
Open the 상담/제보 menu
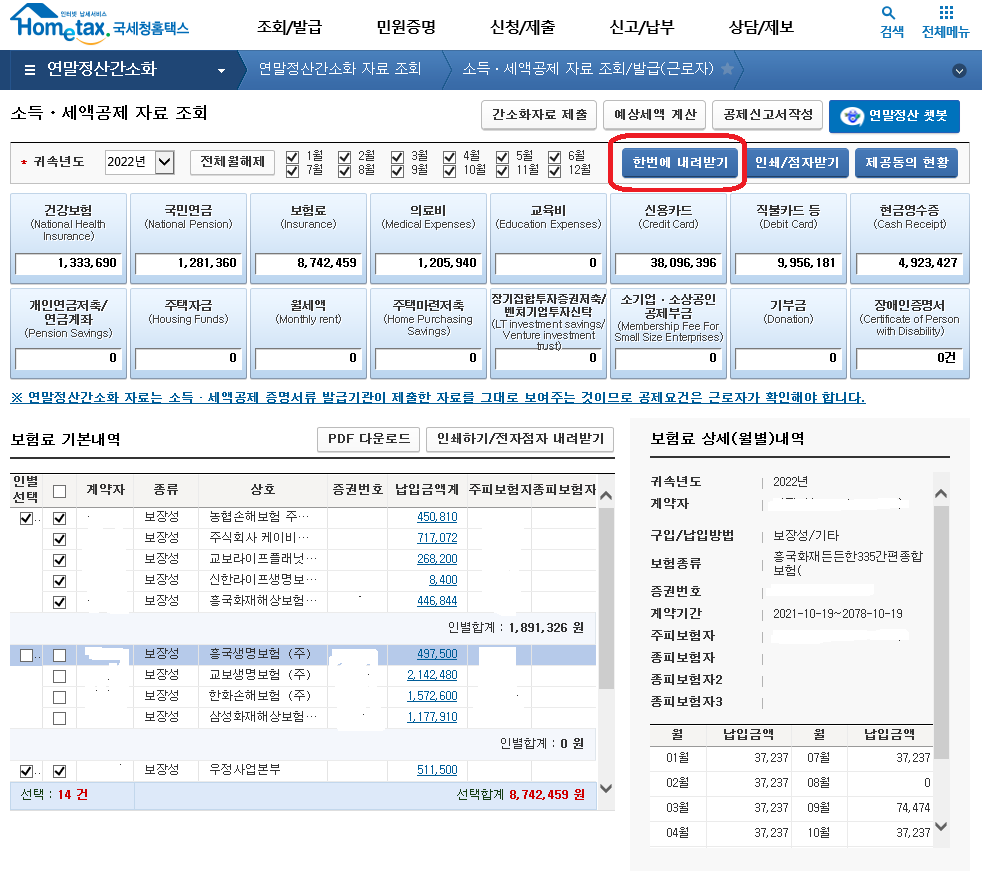click(762, 27)
